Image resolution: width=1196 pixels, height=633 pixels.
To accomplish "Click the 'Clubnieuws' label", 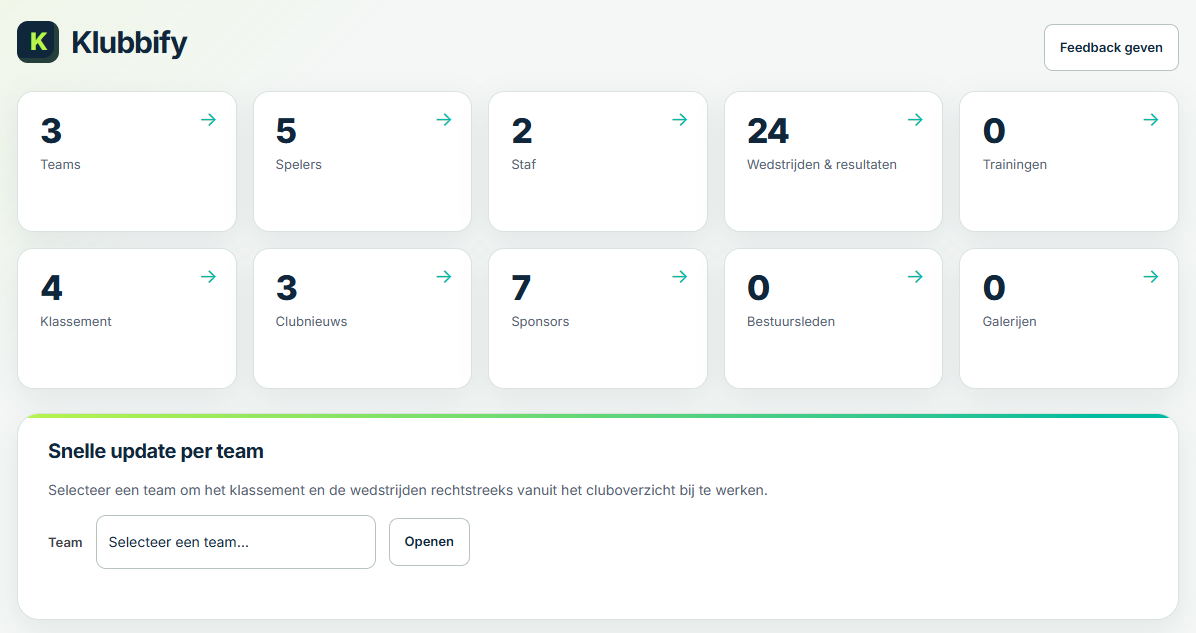I will pyautogui.click(x=311, y=322).
